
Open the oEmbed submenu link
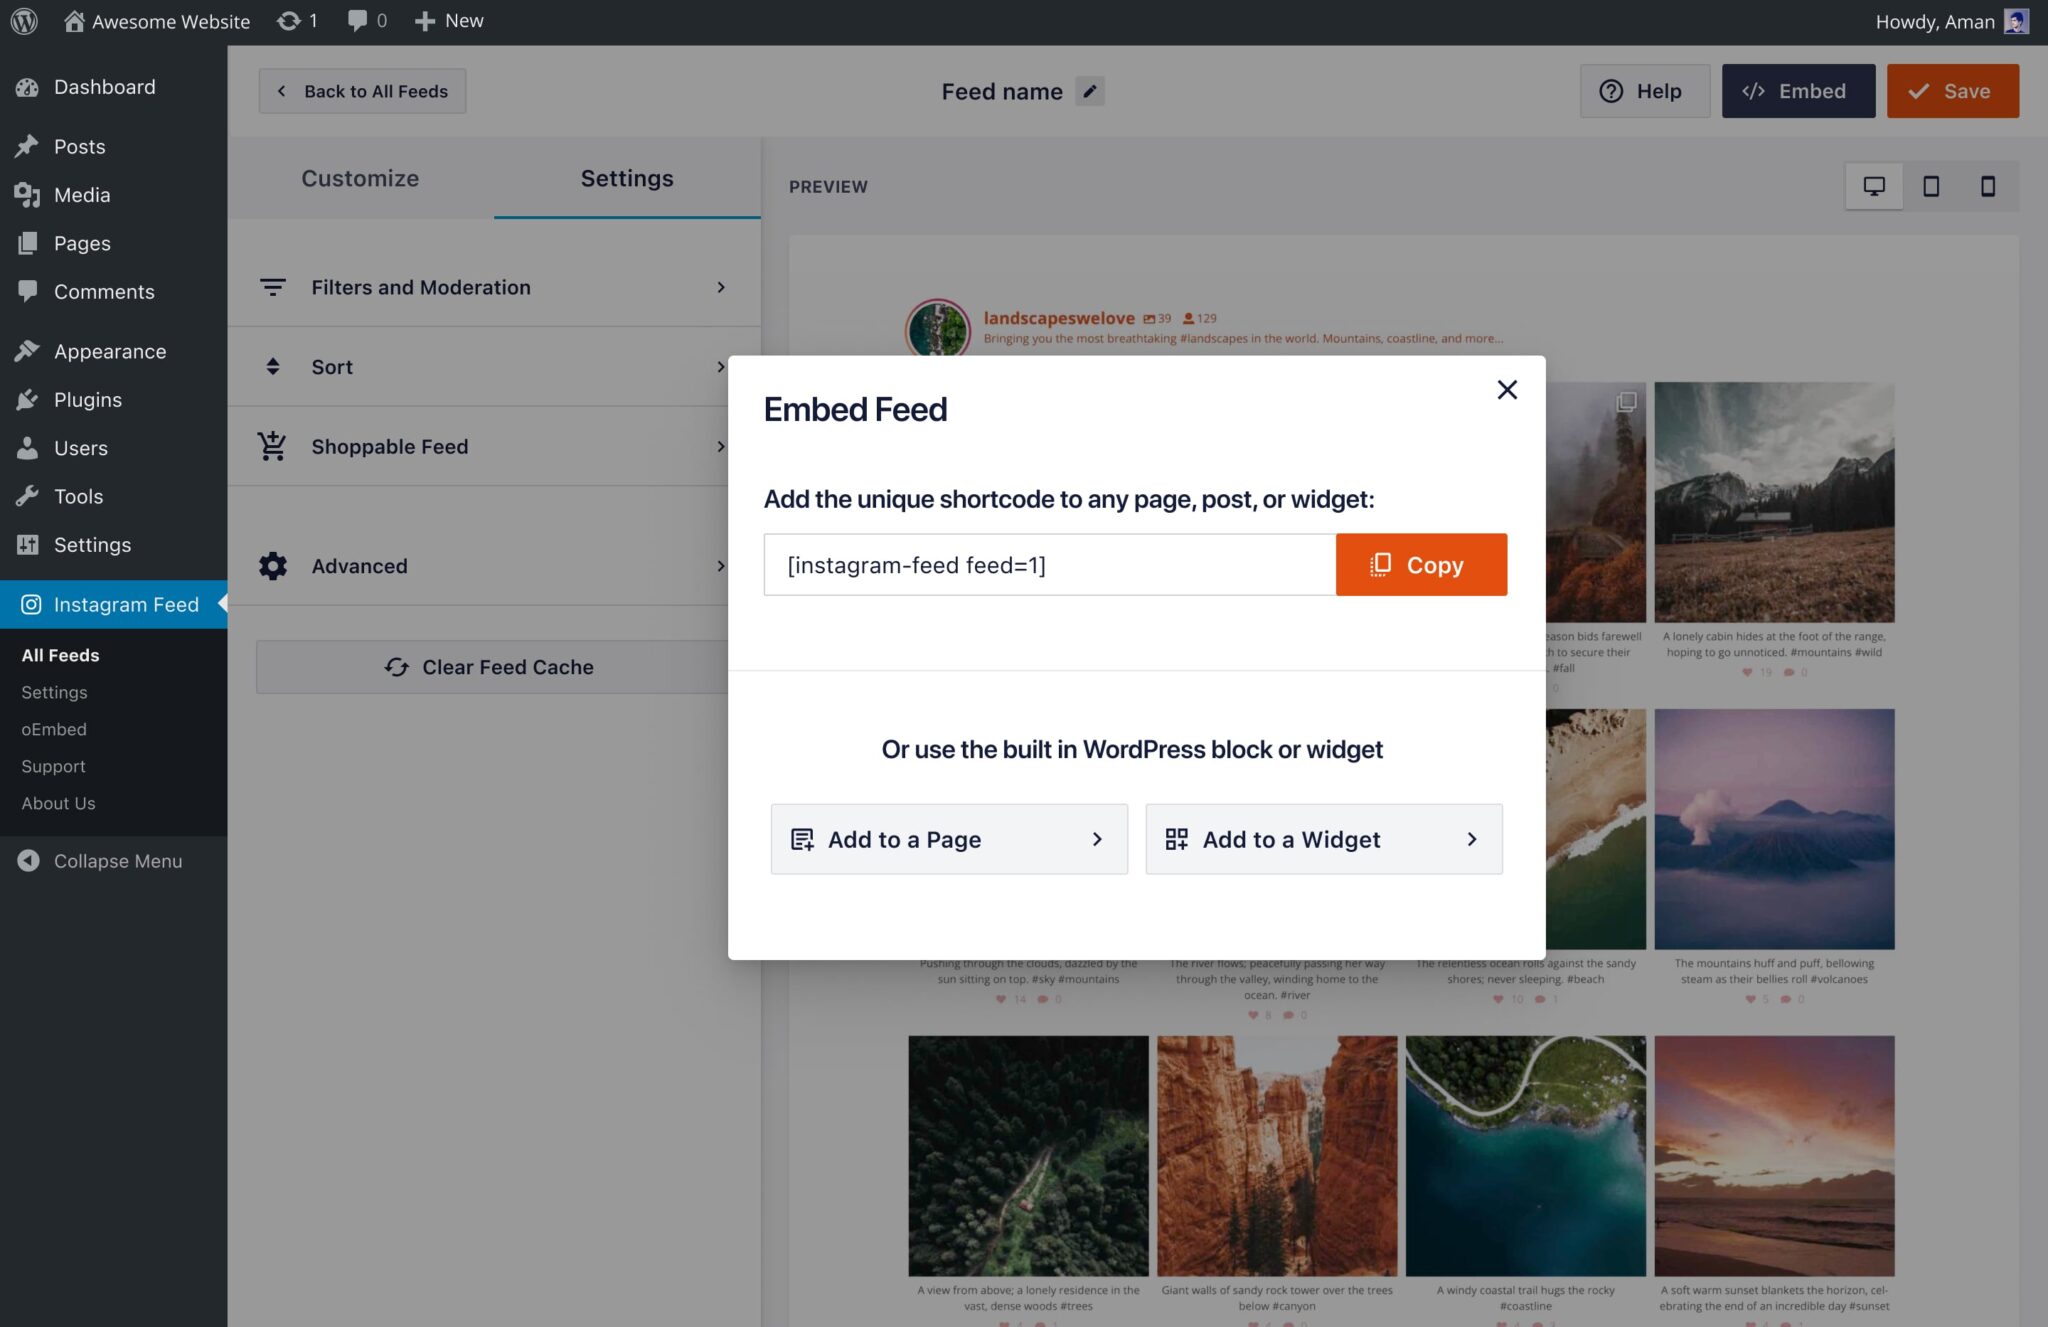(54, 729)
